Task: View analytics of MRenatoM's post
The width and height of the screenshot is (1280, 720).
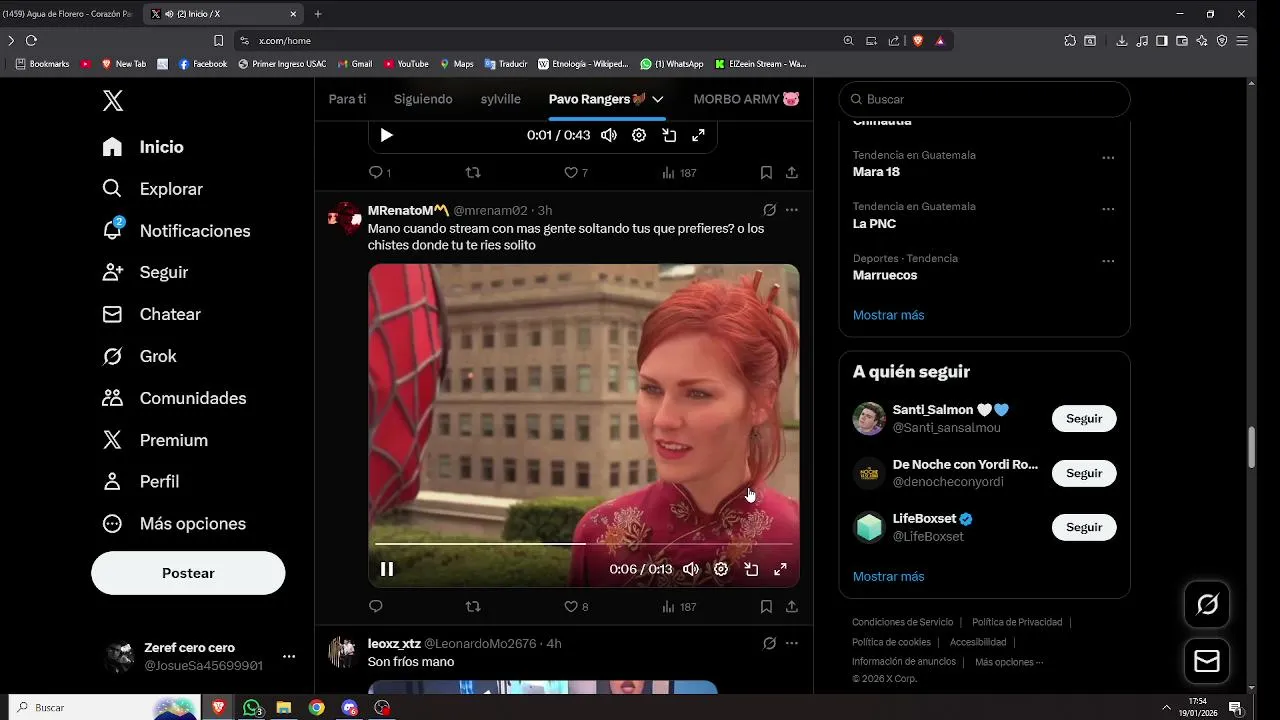Action: (x=679, y=606)
